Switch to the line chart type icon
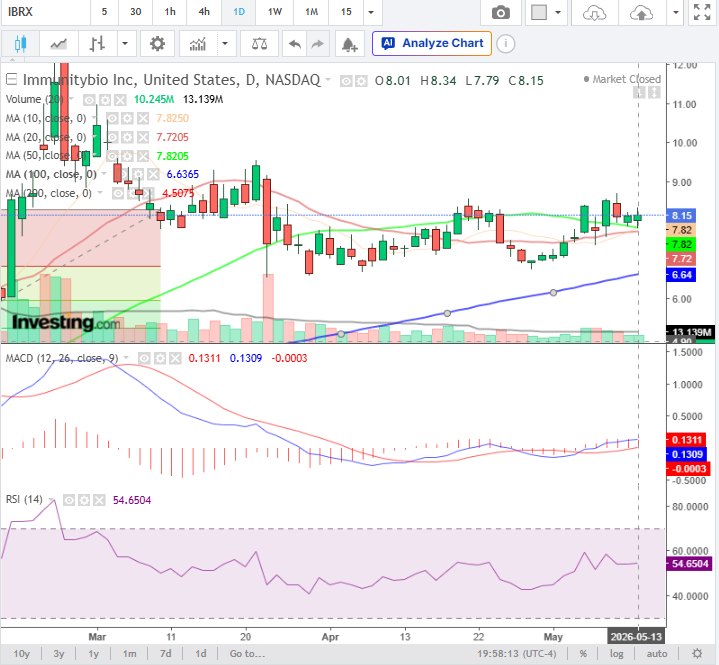Screen dimensions: 719x665 click(59, 44)
